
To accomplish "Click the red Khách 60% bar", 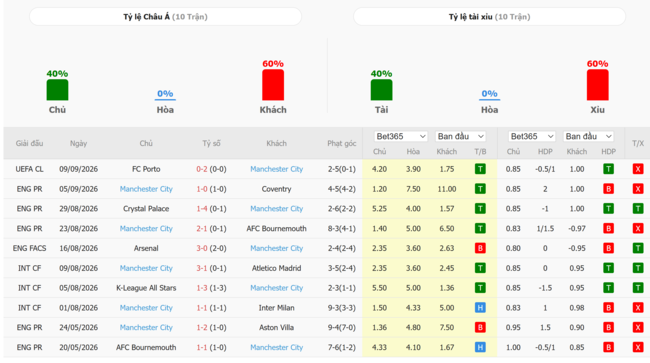I will (273, 85).
